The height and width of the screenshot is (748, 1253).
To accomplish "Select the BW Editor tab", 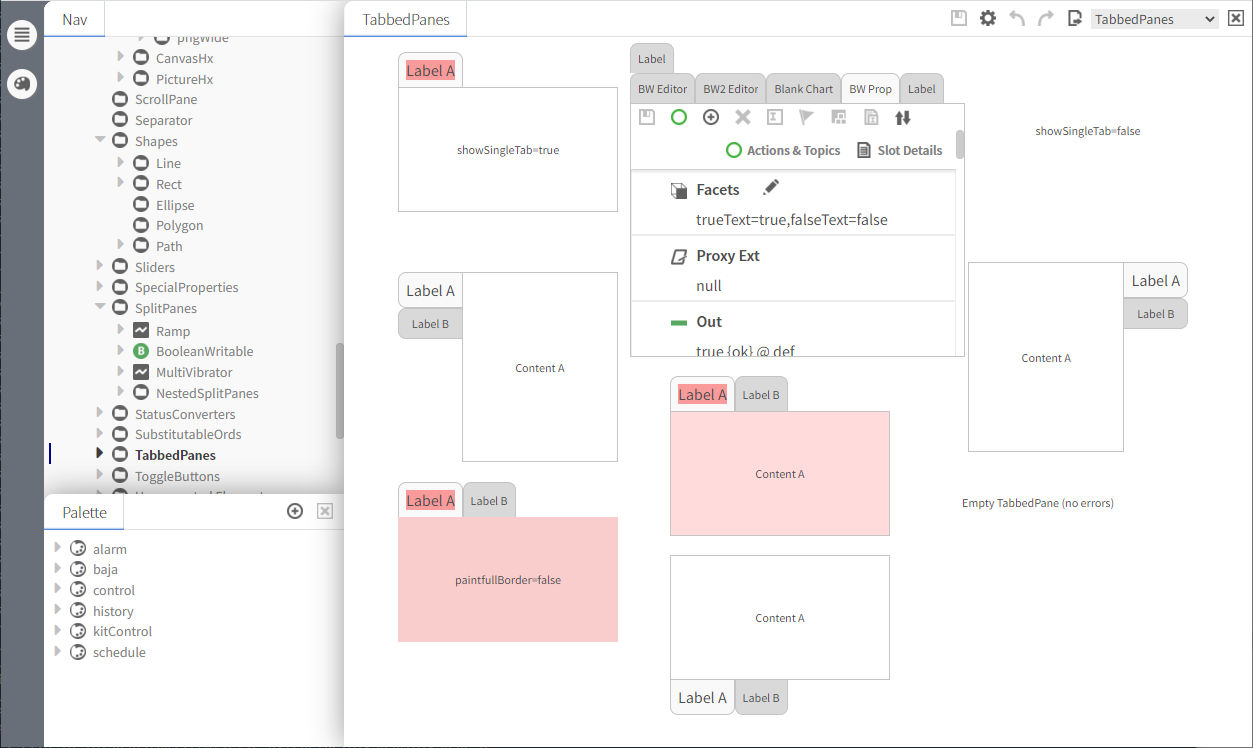I will point(662,89).
